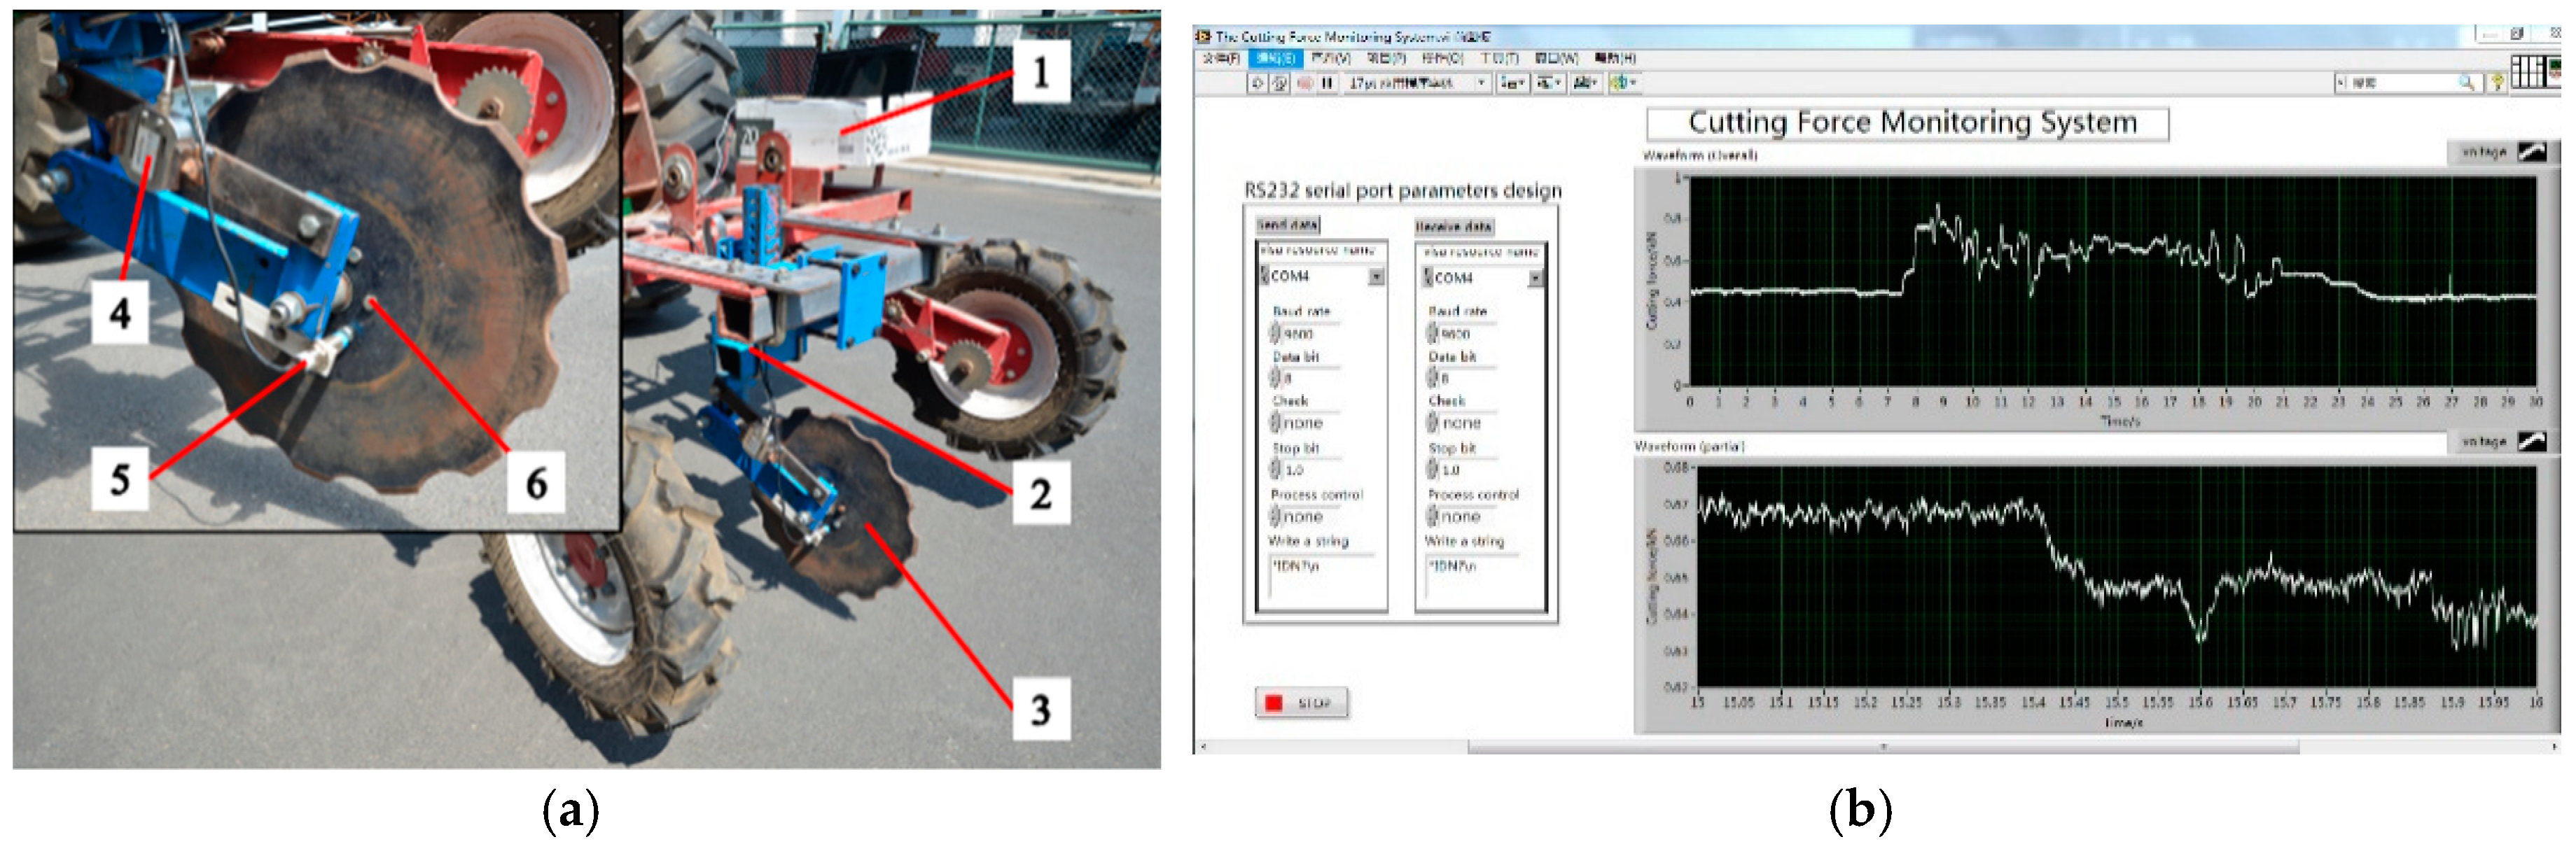This screenshot has height=844, width=2576.
Task: Click the yellow Context Help question icon
Action: point(2497,83)
